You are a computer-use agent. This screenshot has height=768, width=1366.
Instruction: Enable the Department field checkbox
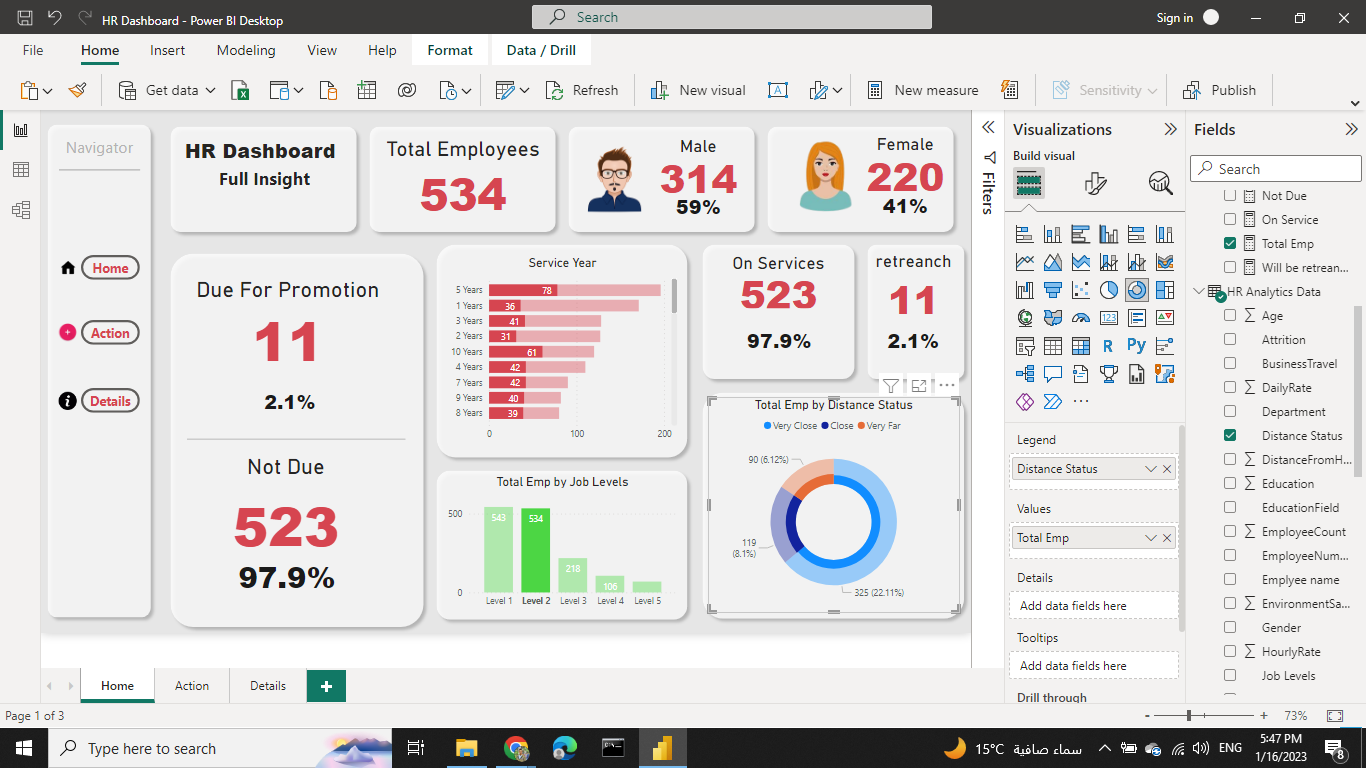[x=1229, y=411]
